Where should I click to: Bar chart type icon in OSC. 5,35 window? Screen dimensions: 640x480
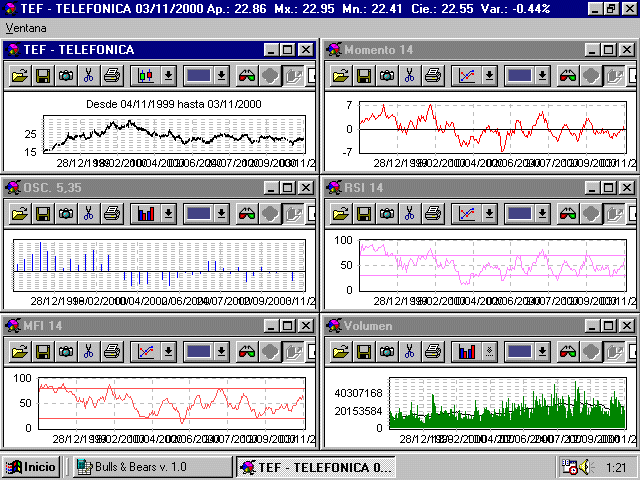pyautogui.click(x=145, y=213)
